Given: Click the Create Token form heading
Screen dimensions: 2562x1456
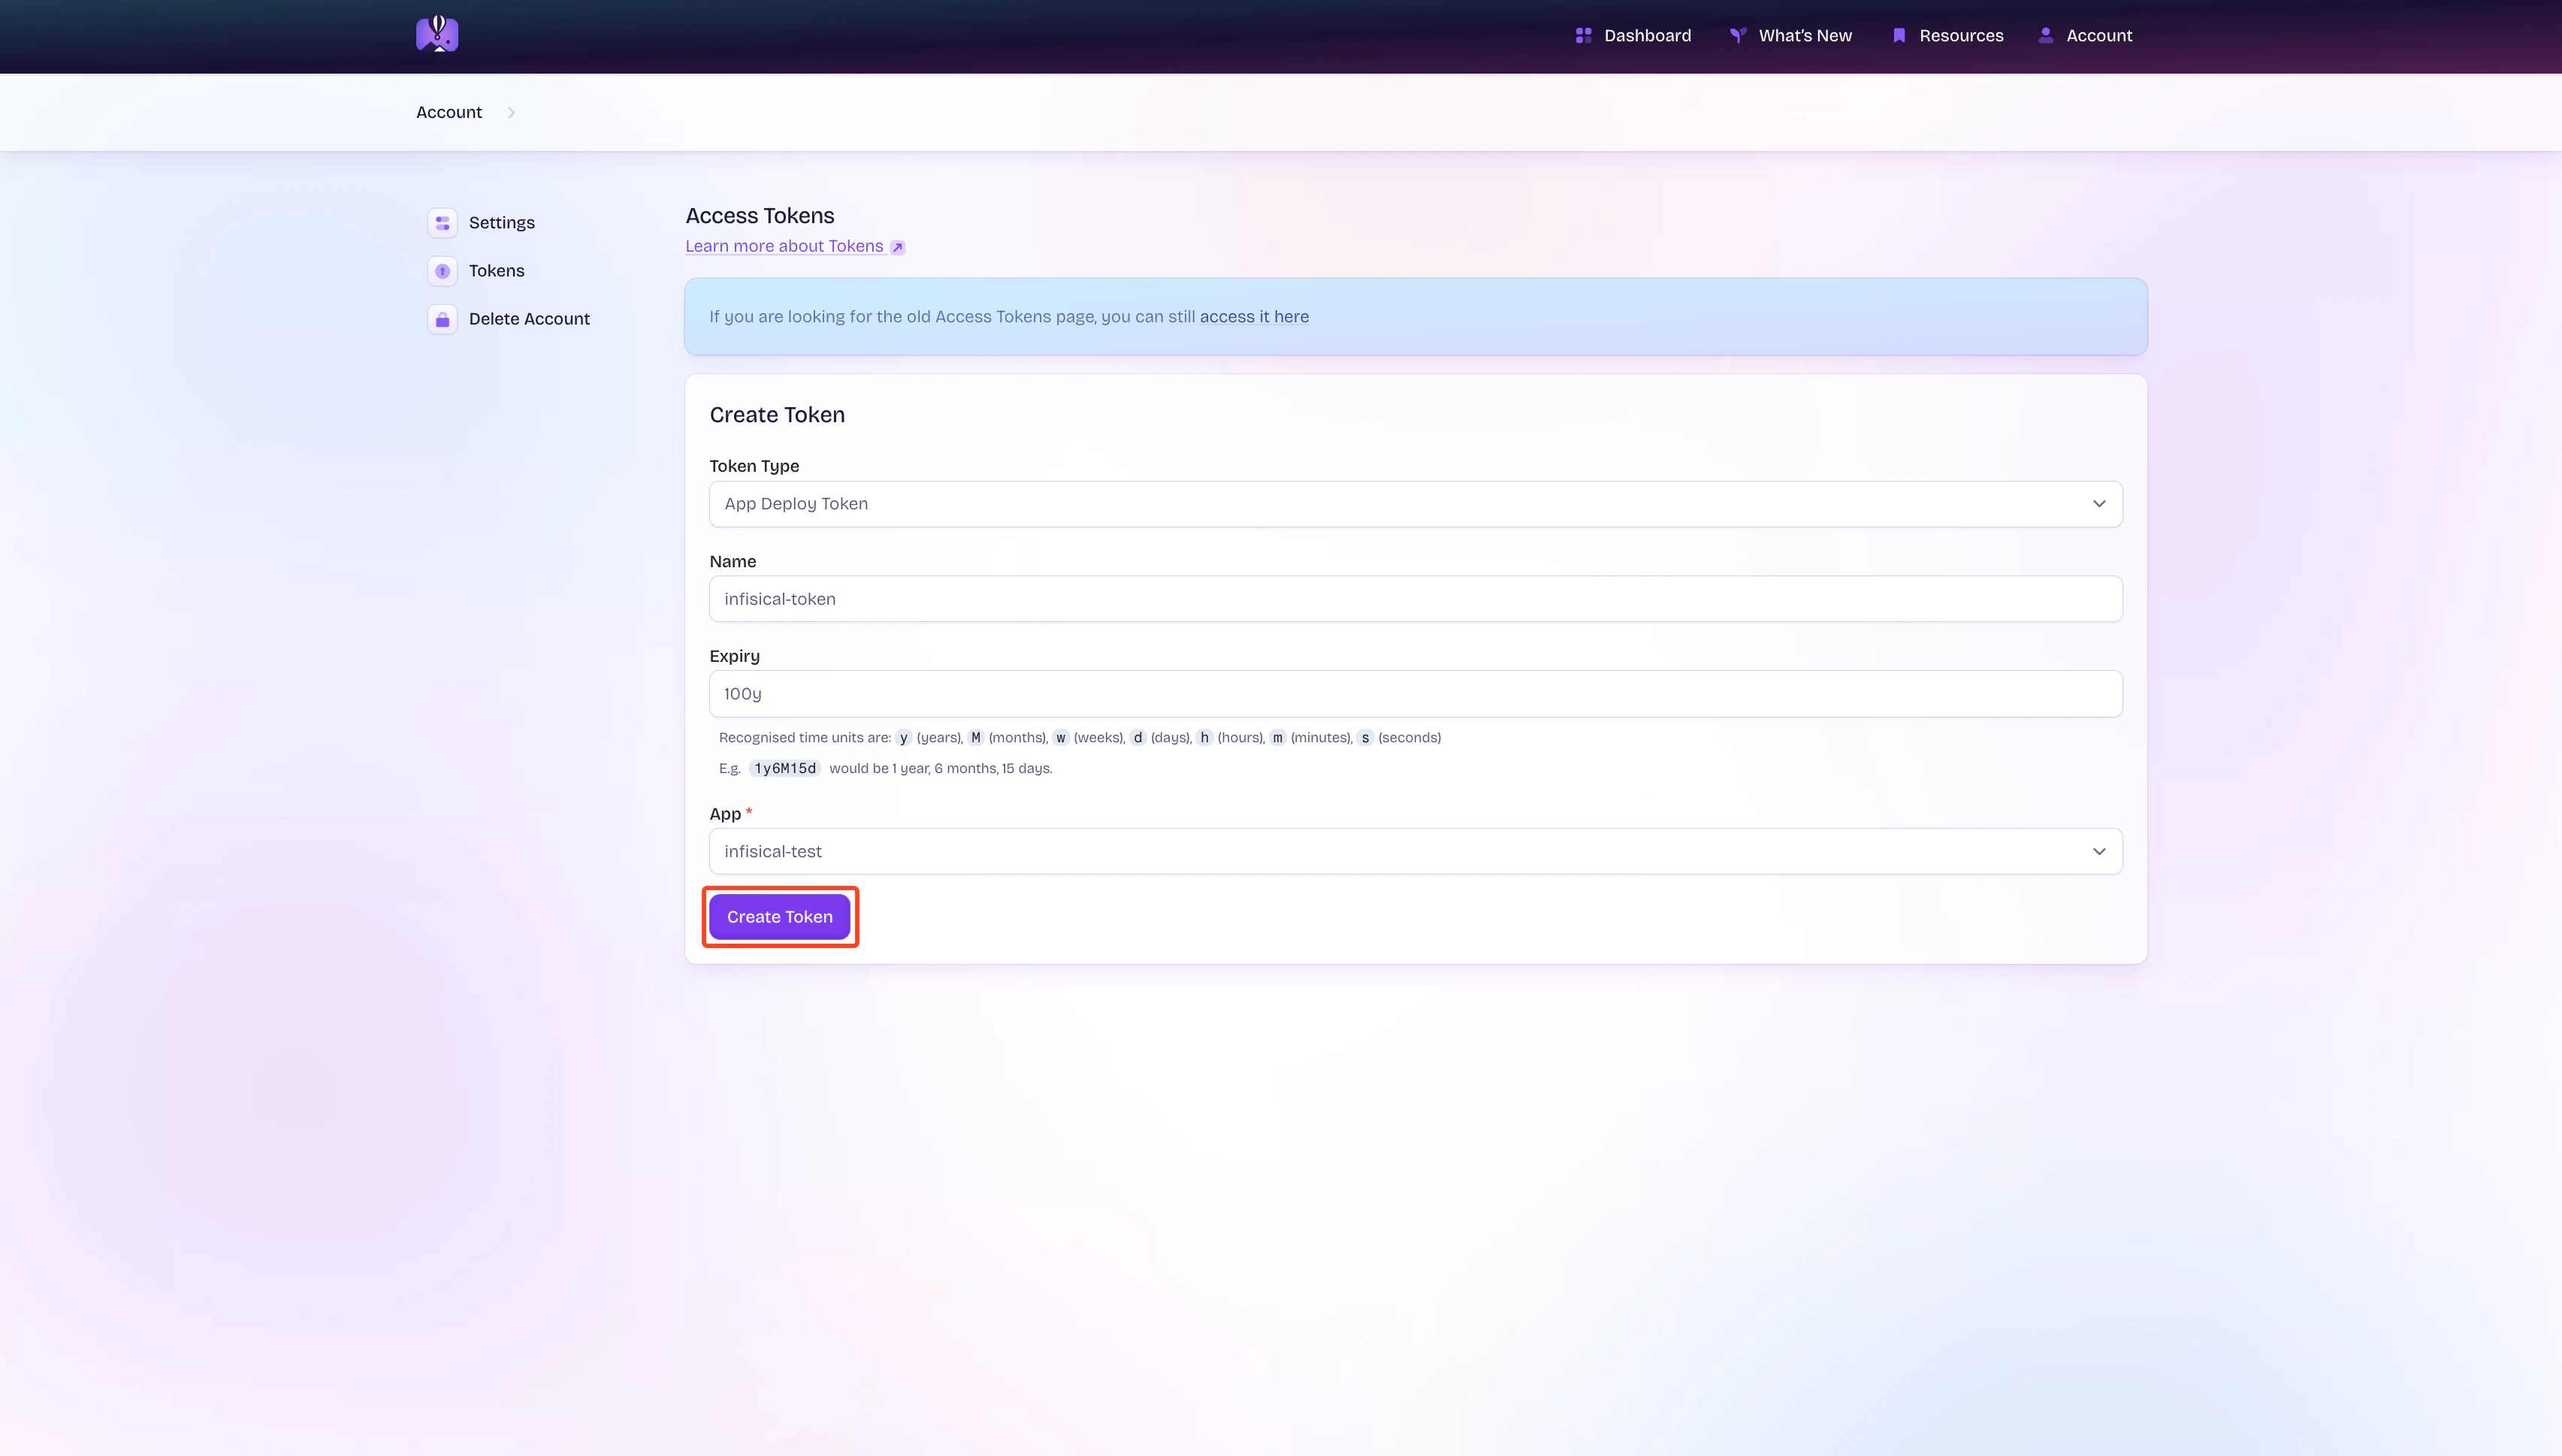Looking at the screenshot, I should (x=777, y=415).
